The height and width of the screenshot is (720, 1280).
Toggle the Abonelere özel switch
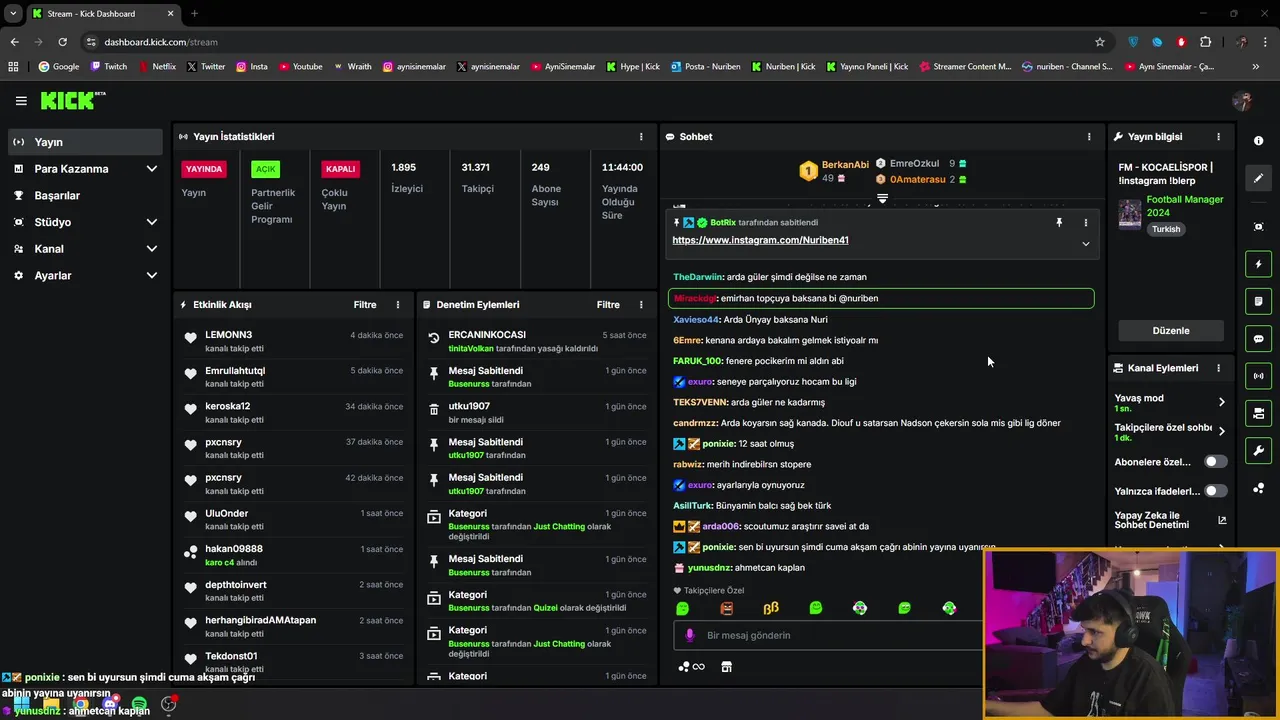click(x=1215, y=462)
